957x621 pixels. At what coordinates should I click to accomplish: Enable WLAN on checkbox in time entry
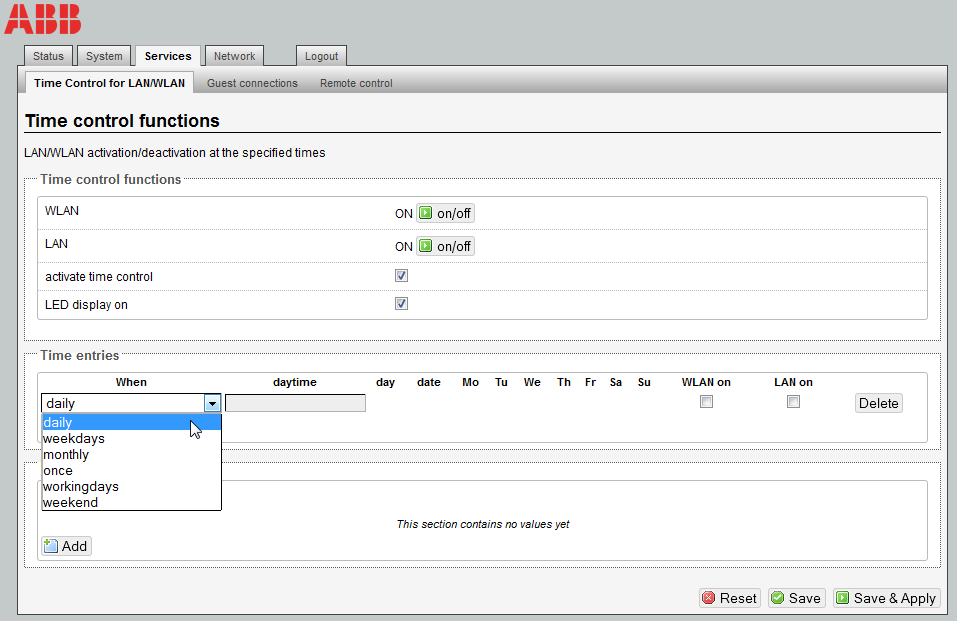point(706,402)
